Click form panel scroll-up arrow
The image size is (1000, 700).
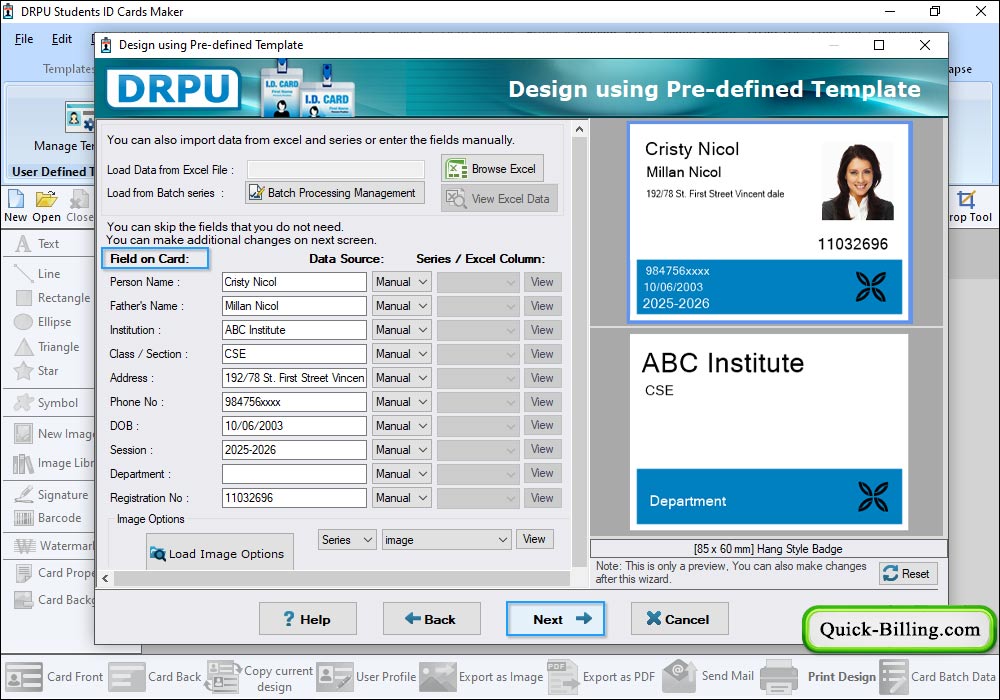coord(579,129)
